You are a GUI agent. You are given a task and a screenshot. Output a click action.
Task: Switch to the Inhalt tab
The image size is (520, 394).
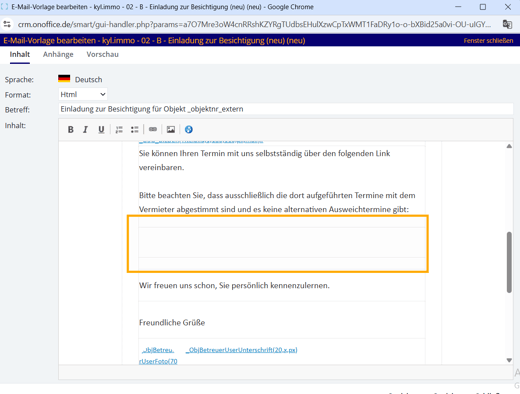[20, 54]
